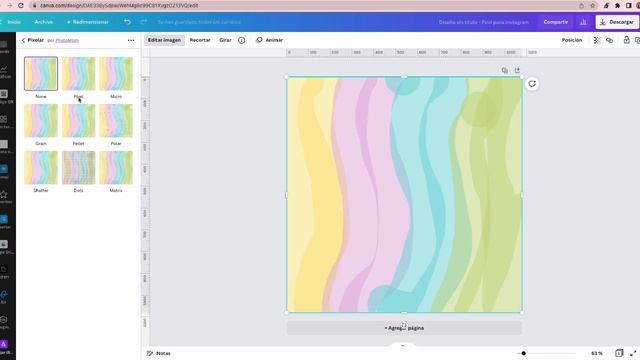Open the Notas notes icon
The width and height of the screenshot is (640, 360).
[150, 353]
